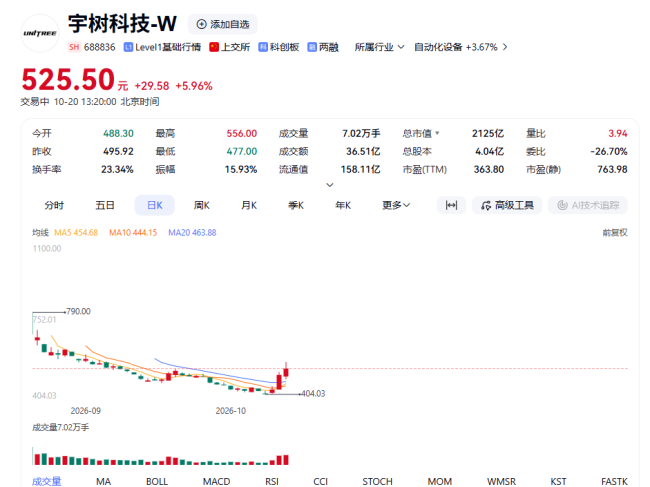Select the WMSR indicator tab

(502, 482)
